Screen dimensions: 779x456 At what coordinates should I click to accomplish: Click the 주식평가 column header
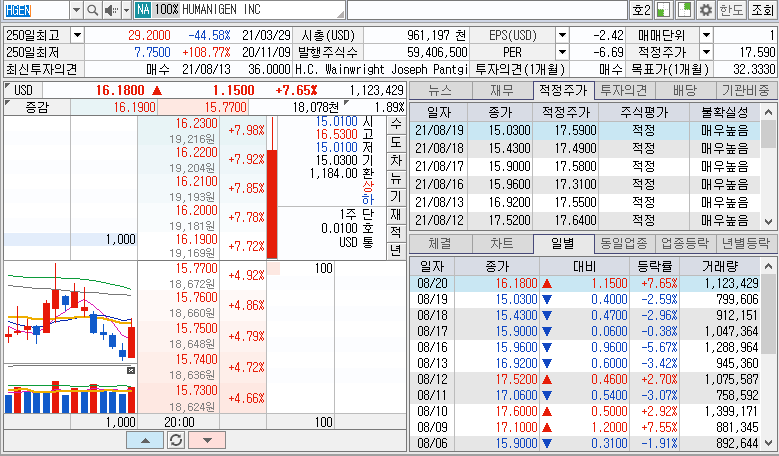click(644, 113)
